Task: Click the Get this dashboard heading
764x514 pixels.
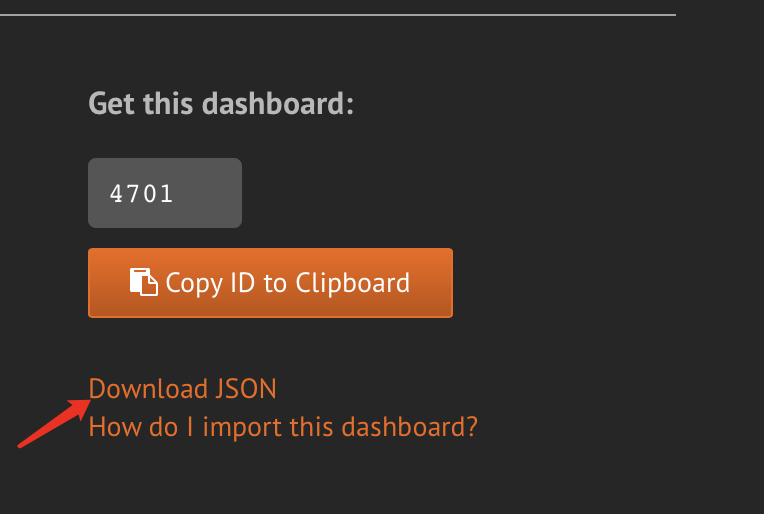Action: coord(221,103)
